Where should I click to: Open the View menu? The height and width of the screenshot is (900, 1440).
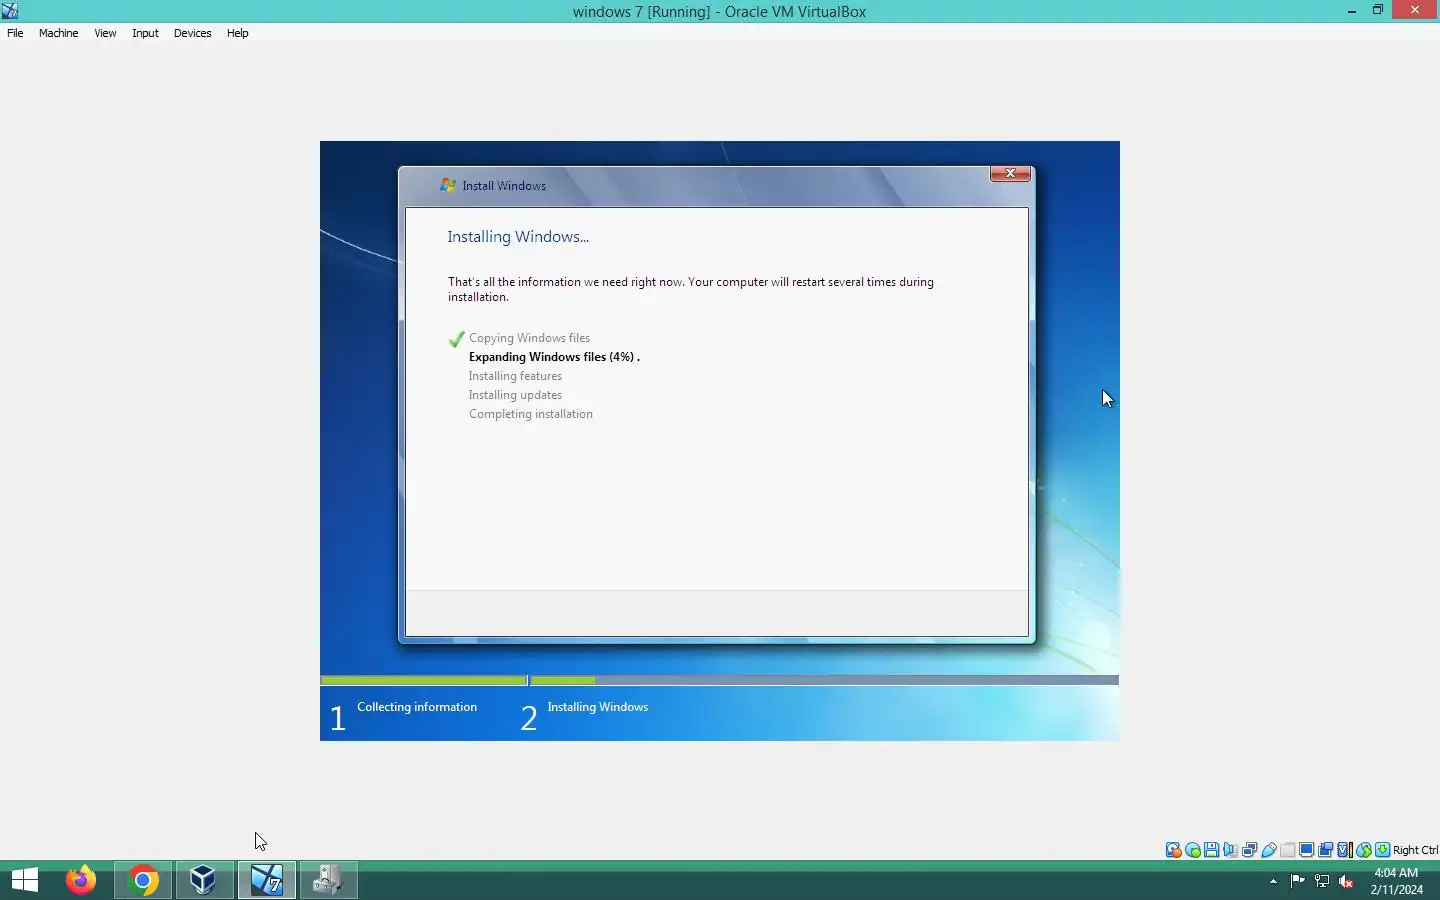tap(105, 33)
